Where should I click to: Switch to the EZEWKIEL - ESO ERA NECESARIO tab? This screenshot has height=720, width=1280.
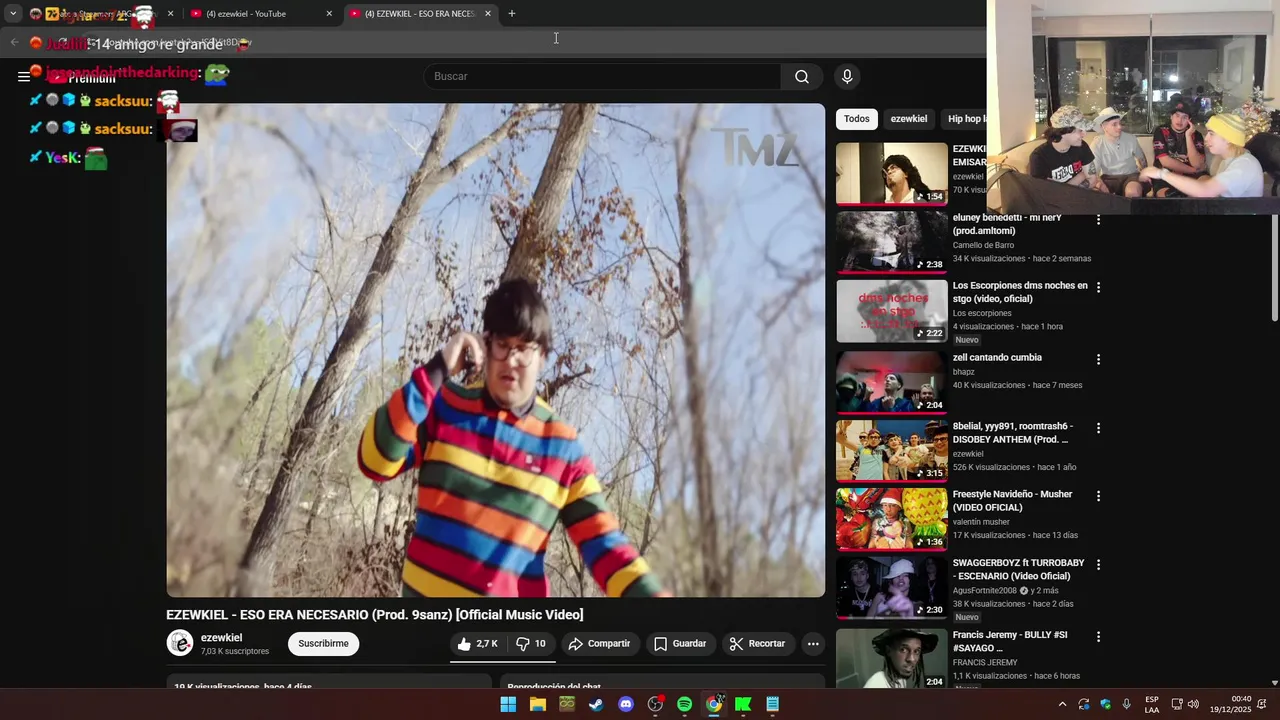coord(420,14)
